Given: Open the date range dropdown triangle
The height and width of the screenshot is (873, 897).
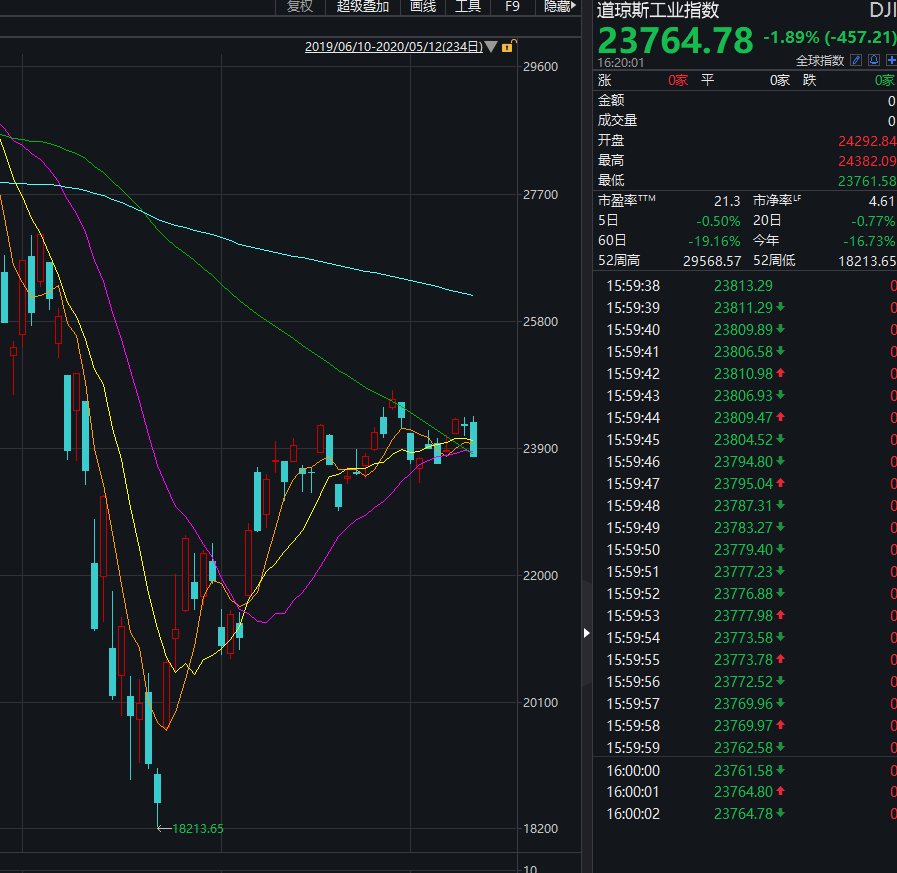Looking at the screenshot, I should [491, 47].
